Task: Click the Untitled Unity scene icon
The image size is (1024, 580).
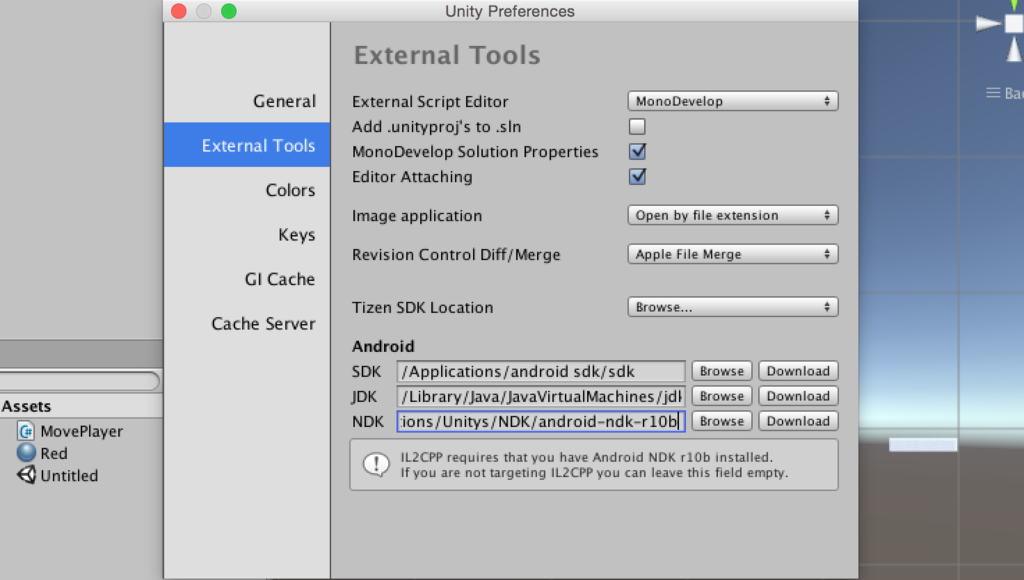Action: (x=26, y=475)
